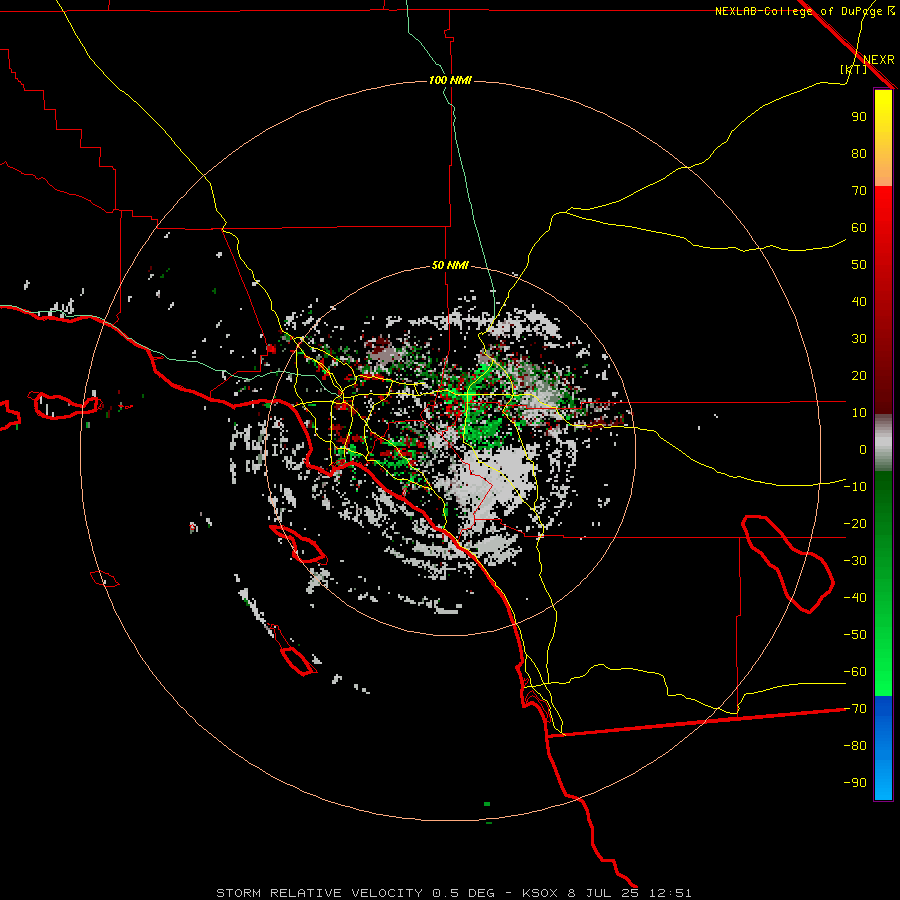Click the [KT] units label
The image size is (900, 900).
pyautogui.click(x=854, y=69)
